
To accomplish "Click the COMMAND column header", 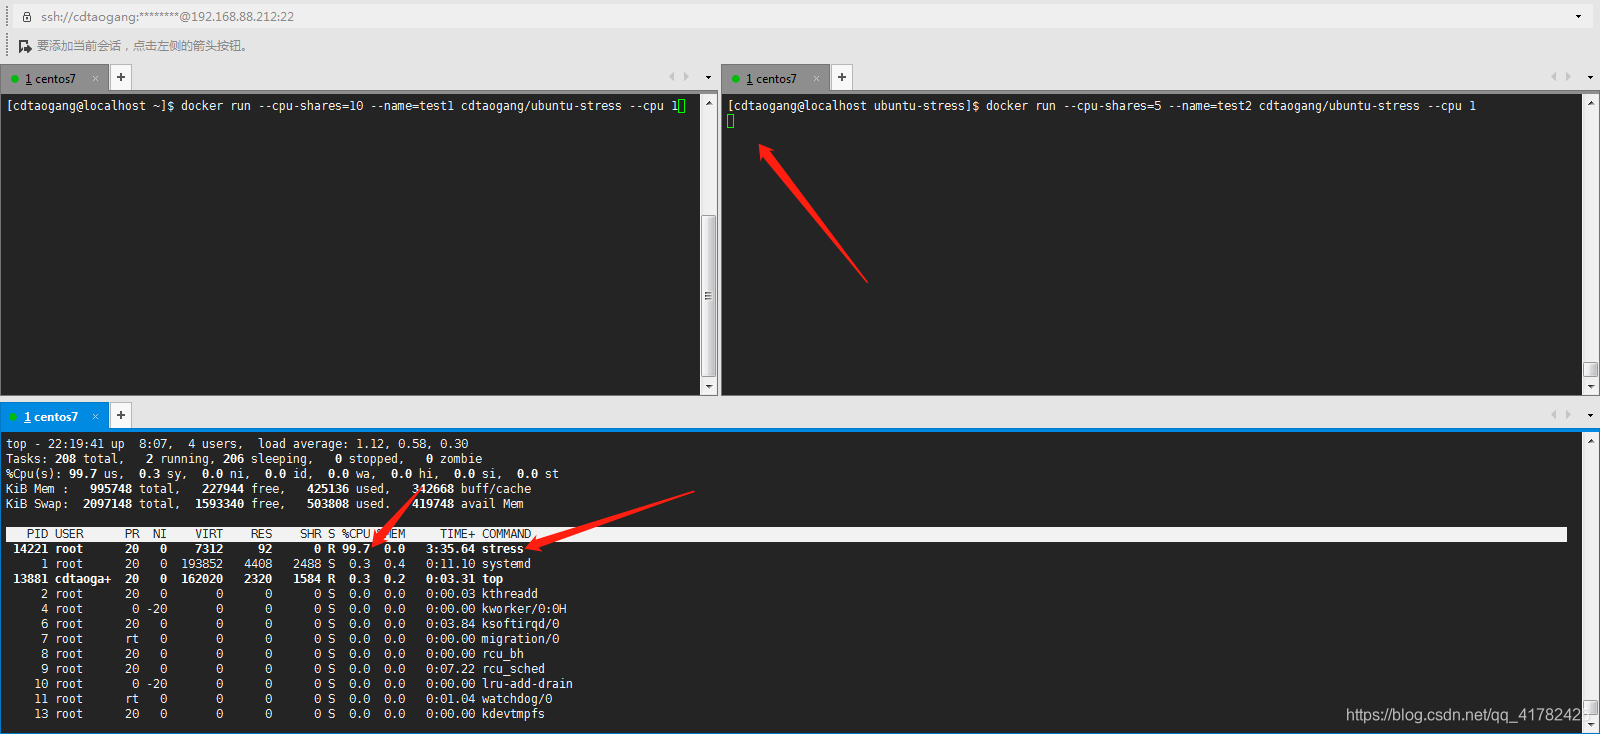I will (x=507, y=534).
